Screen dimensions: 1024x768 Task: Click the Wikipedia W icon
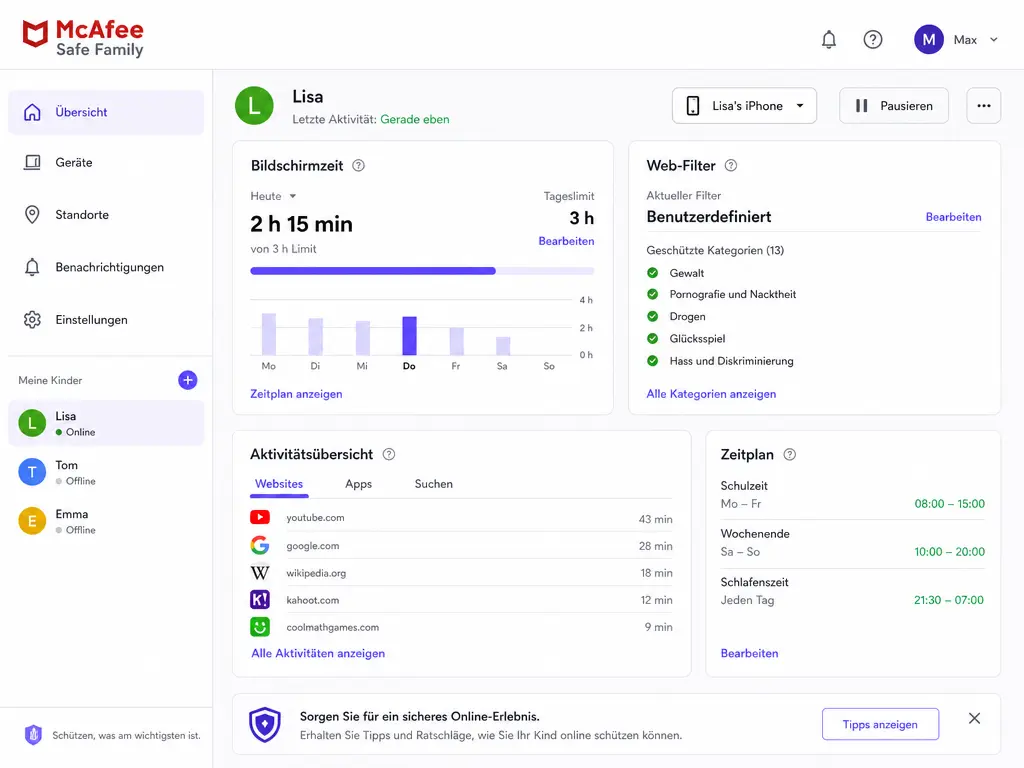click(260, 573)
